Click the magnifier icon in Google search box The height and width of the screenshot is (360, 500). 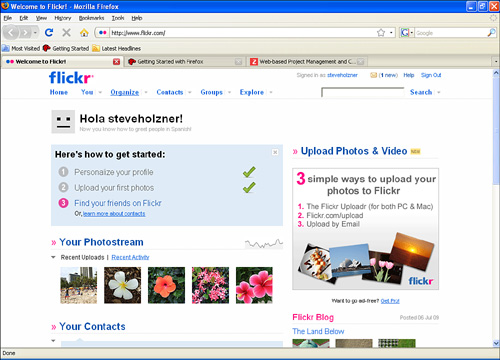pos(491,33)
